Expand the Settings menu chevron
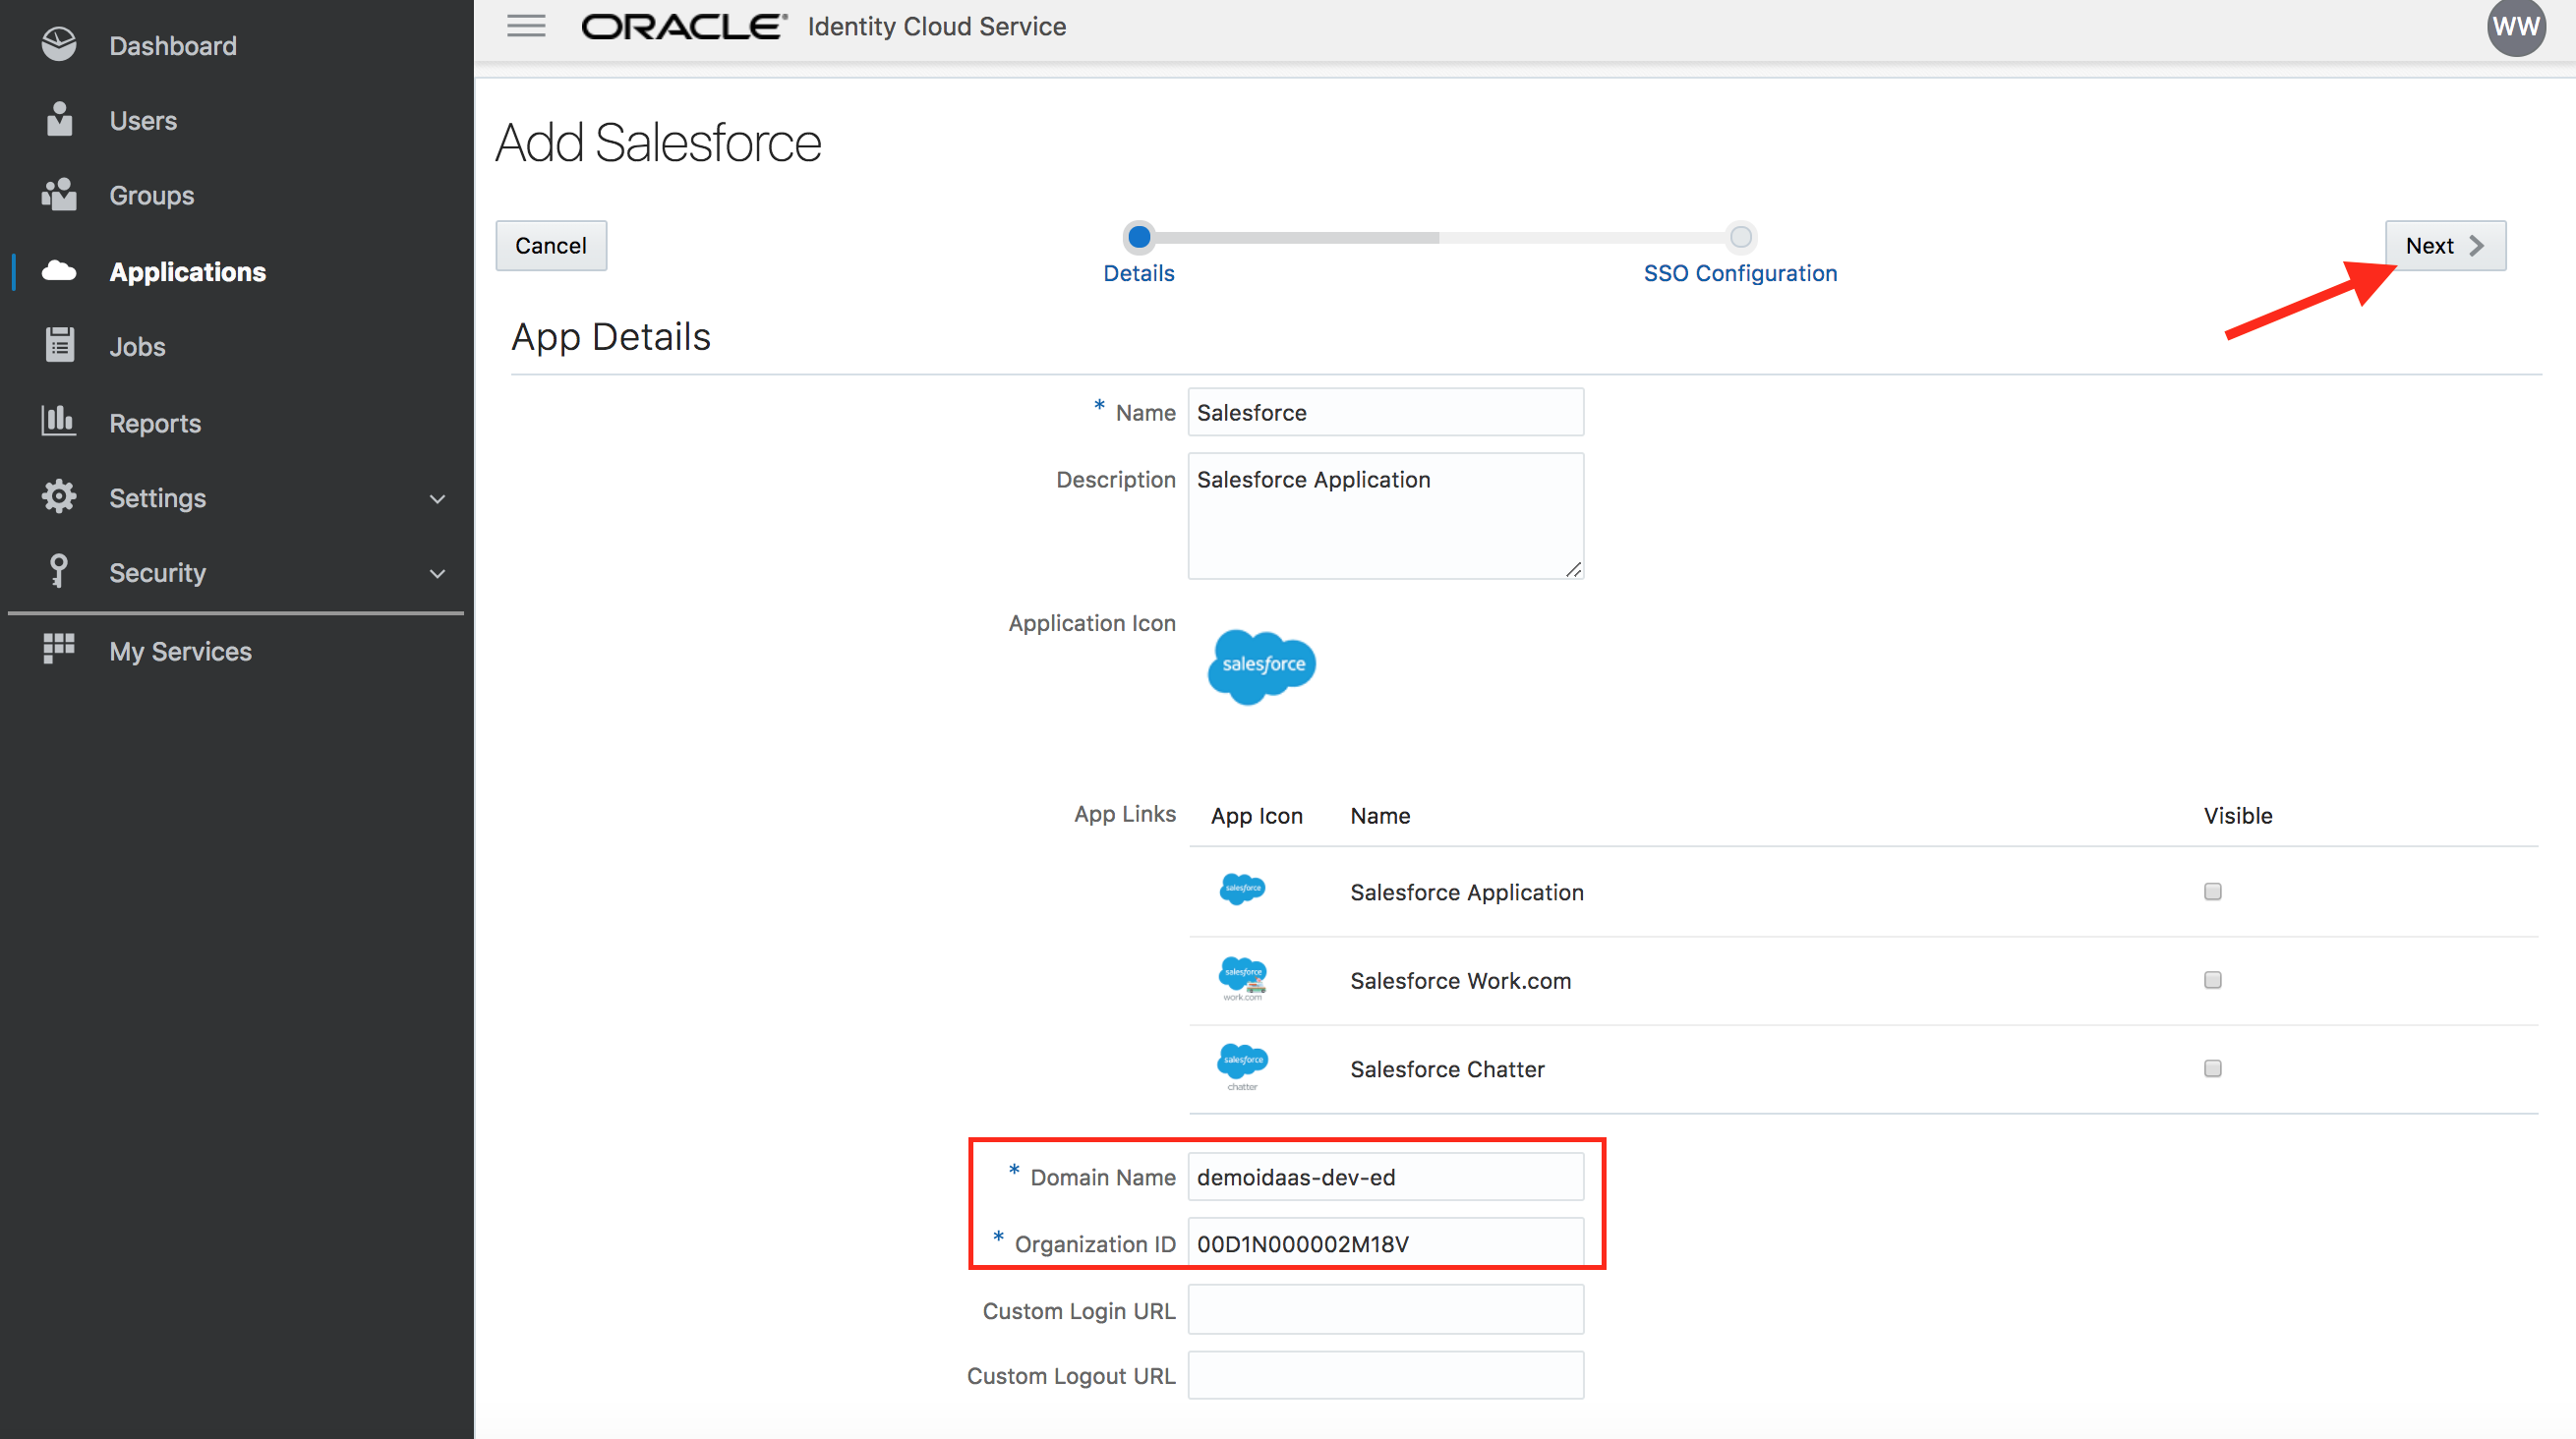 (x=437, y=499)
